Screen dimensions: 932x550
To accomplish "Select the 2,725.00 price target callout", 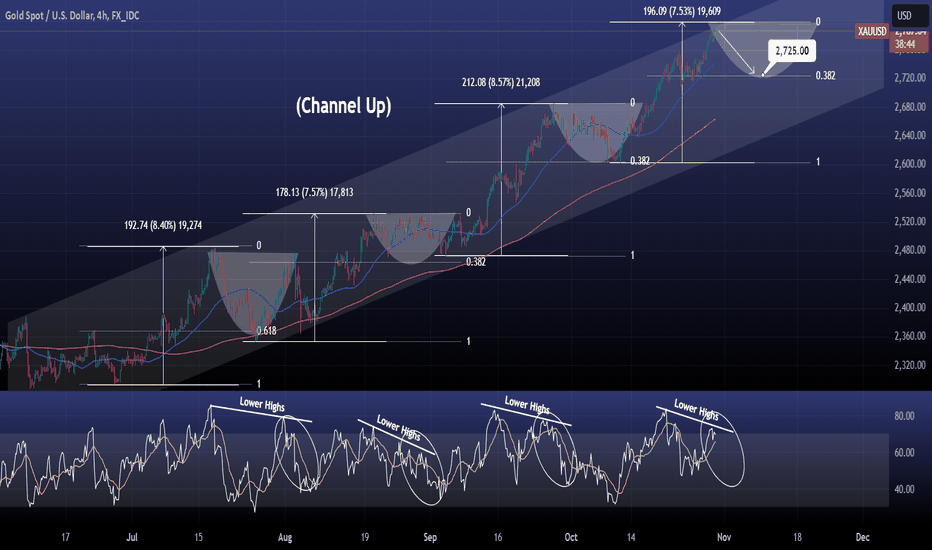I will click(x=792, y=51).
